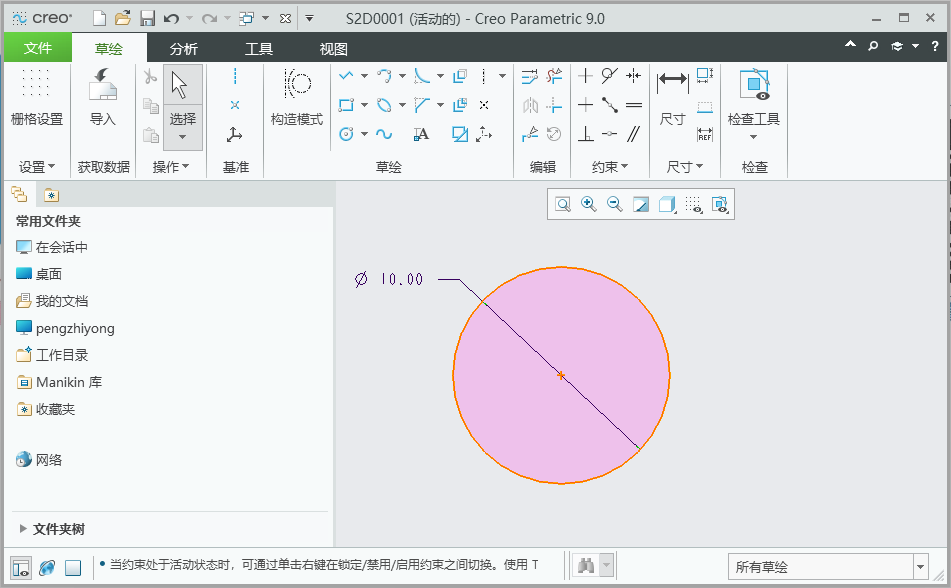The height and width of the screenshot is (588, 951).
Task: Click the Reference dimension (REF) tool
Action: click(x=705, y=134)
